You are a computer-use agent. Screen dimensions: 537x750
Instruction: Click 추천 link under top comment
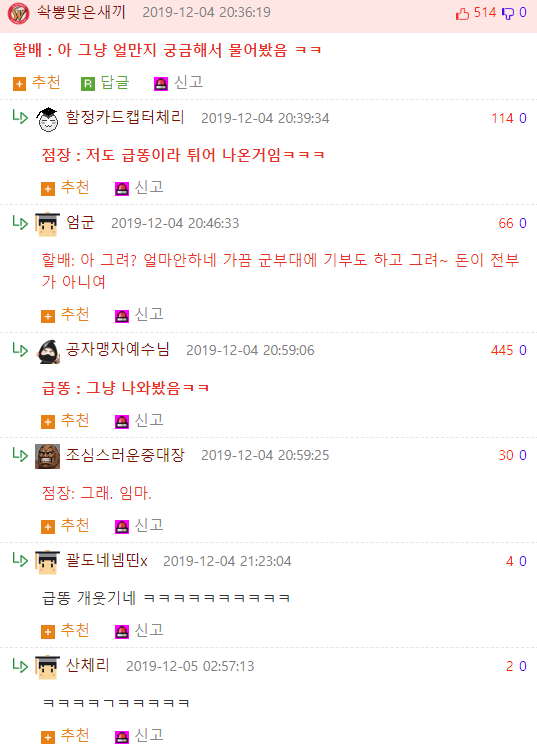click(x=46, y=83)
